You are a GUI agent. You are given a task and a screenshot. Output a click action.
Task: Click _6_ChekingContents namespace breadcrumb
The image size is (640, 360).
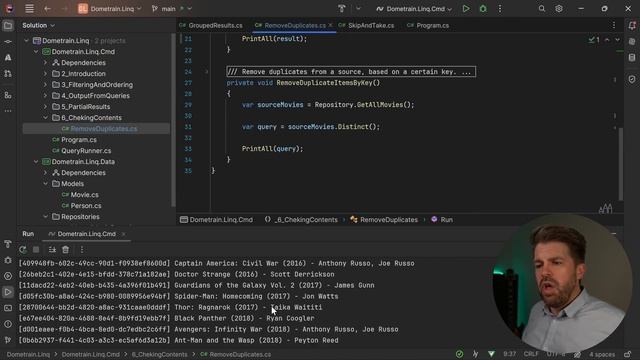[x=301, y=220]
